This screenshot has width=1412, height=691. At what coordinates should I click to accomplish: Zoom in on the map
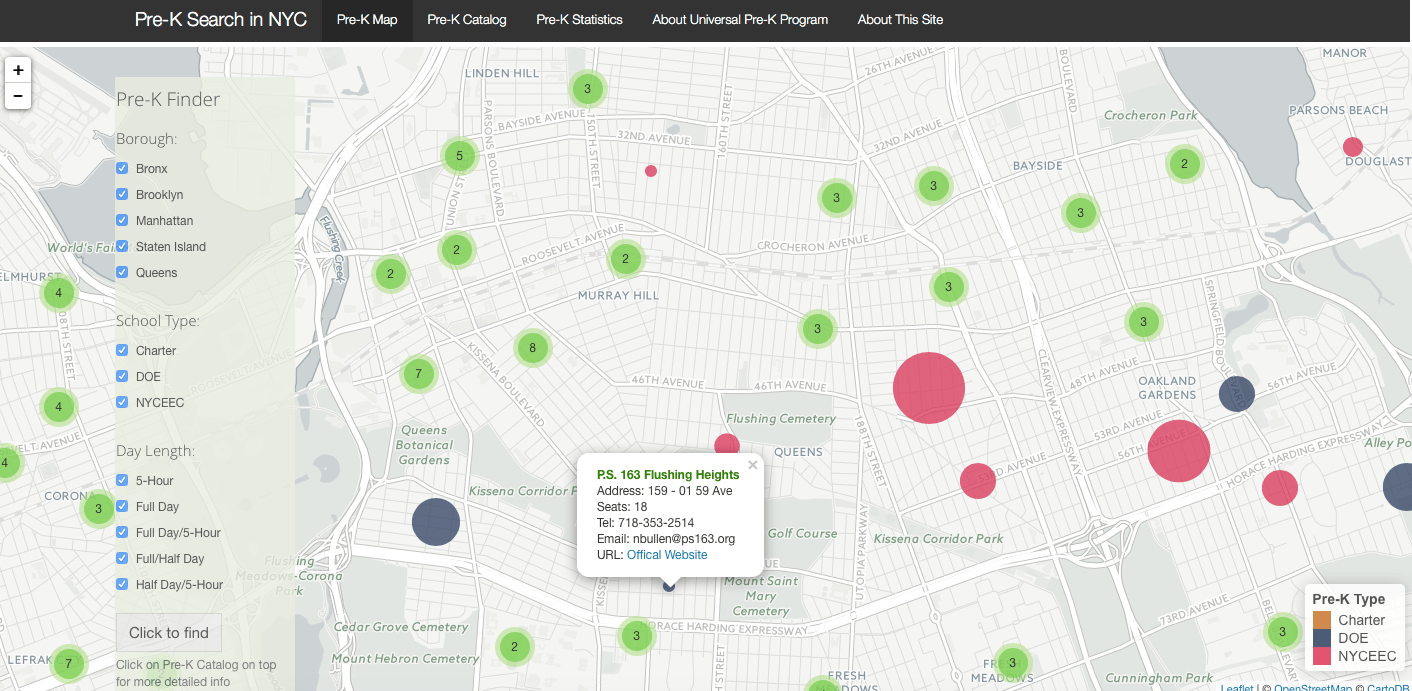click(18, 71)
